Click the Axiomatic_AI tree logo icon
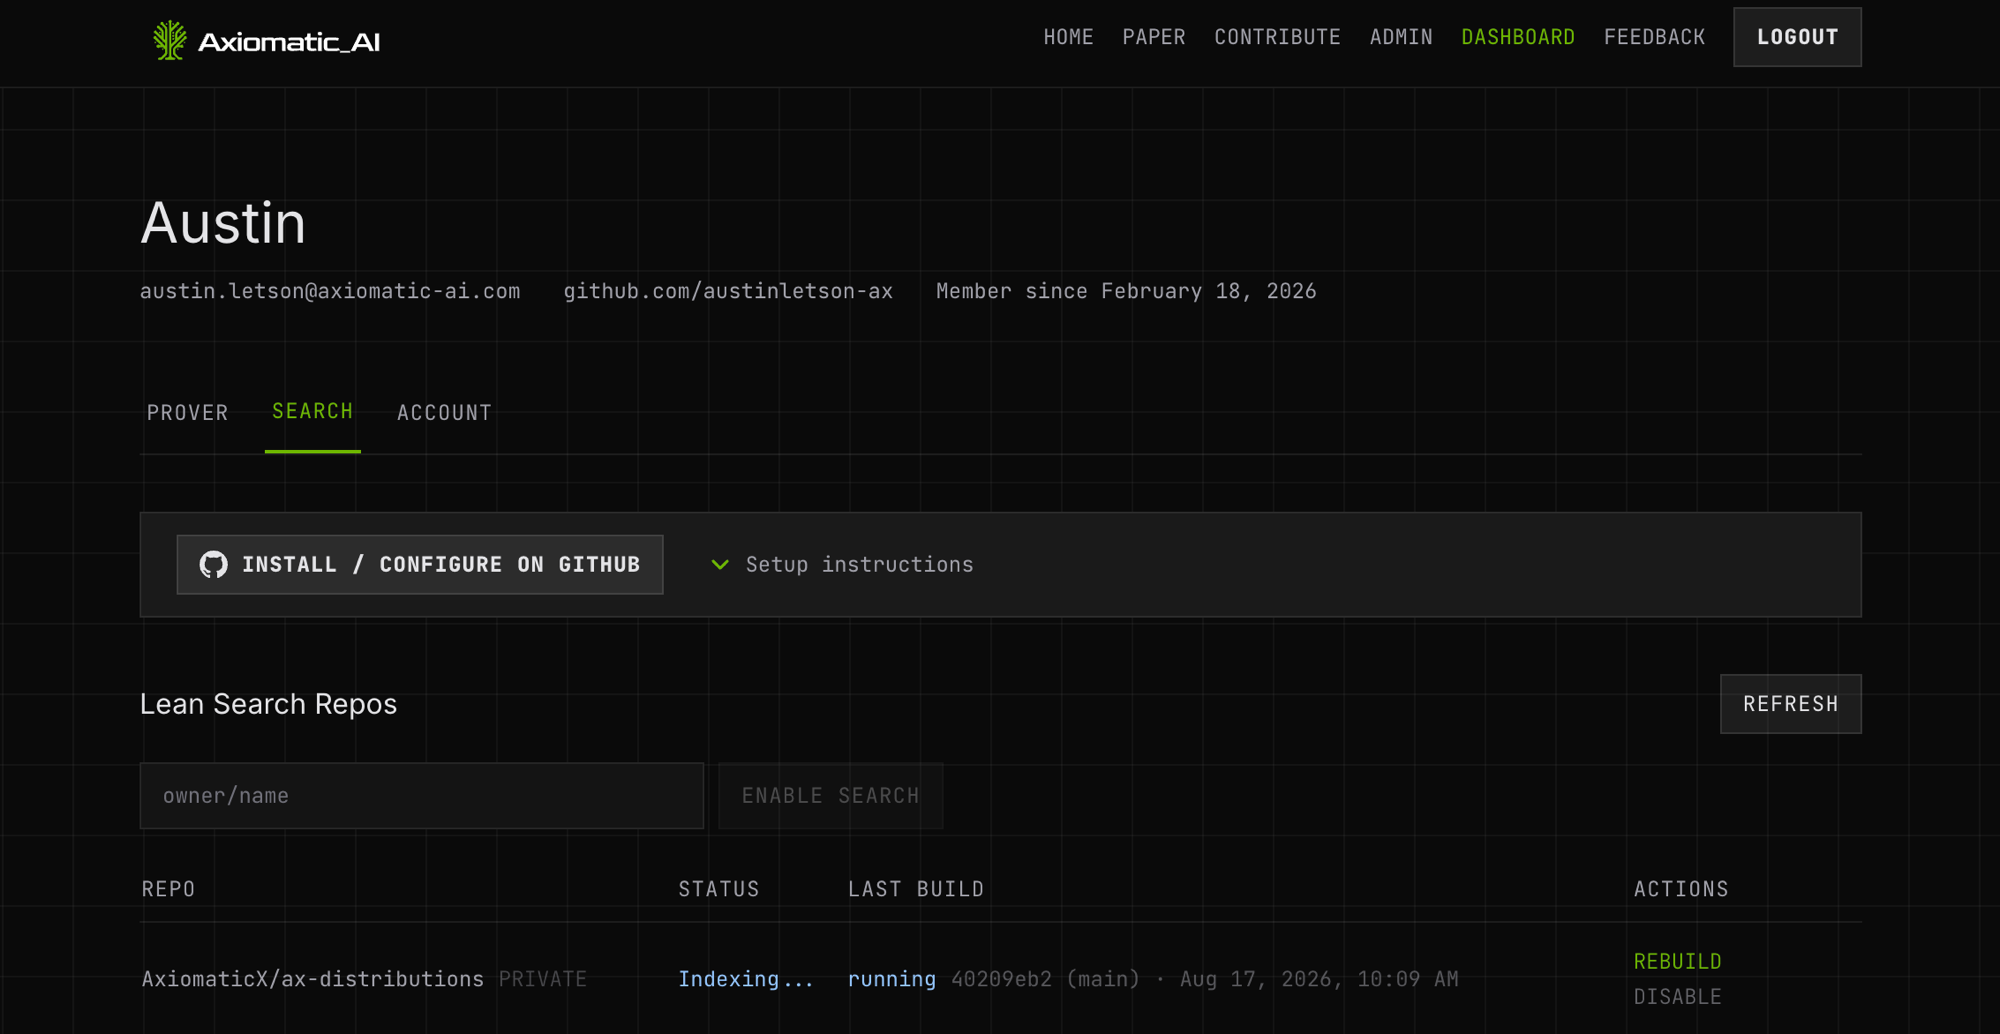2000x1034 pixels. pyautogui.click(x=169, y=41)
